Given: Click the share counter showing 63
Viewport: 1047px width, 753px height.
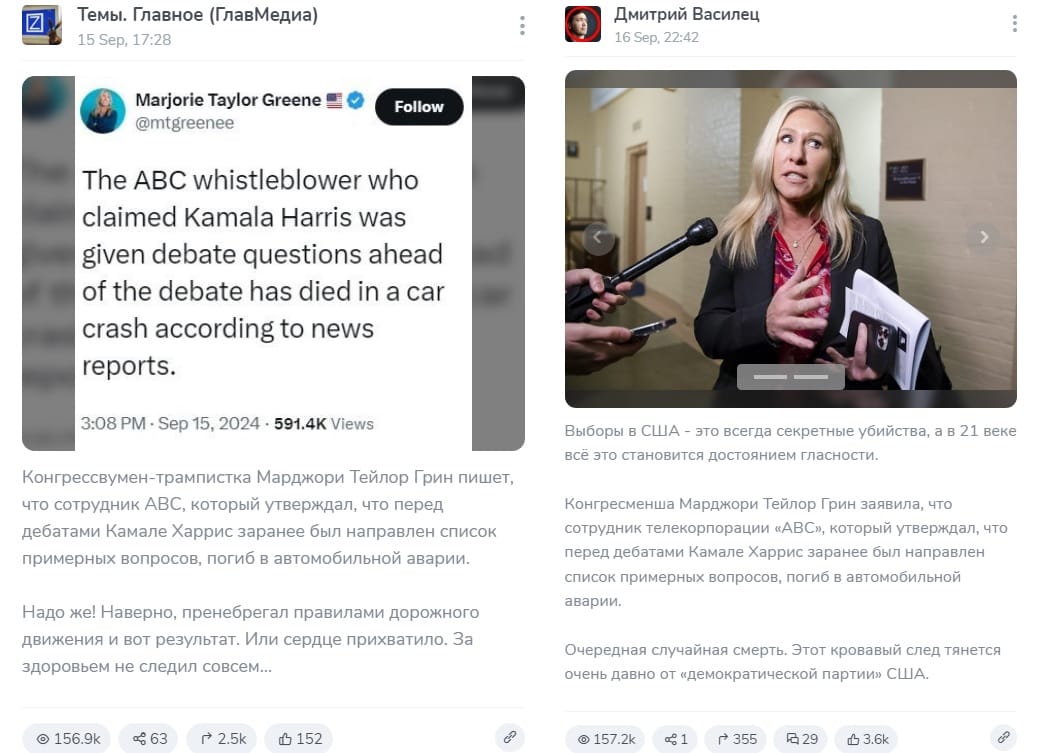Looking at the screenshot, I should coord(149,738).
